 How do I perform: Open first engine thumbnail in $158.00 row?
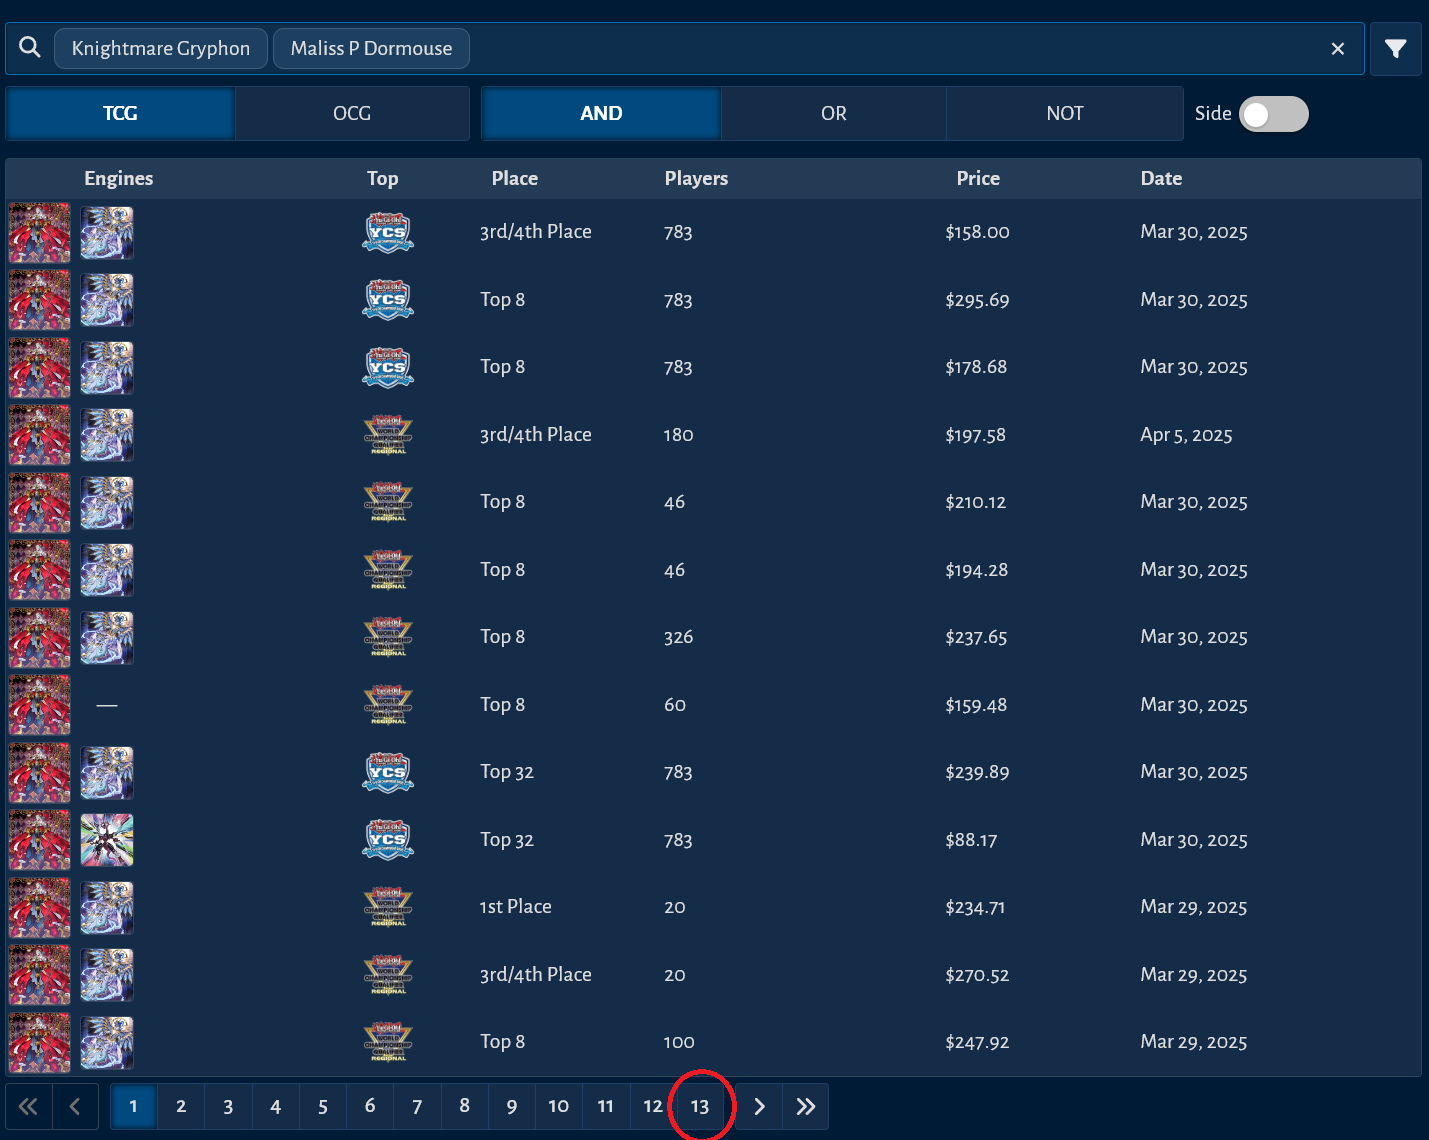(40, 232)
